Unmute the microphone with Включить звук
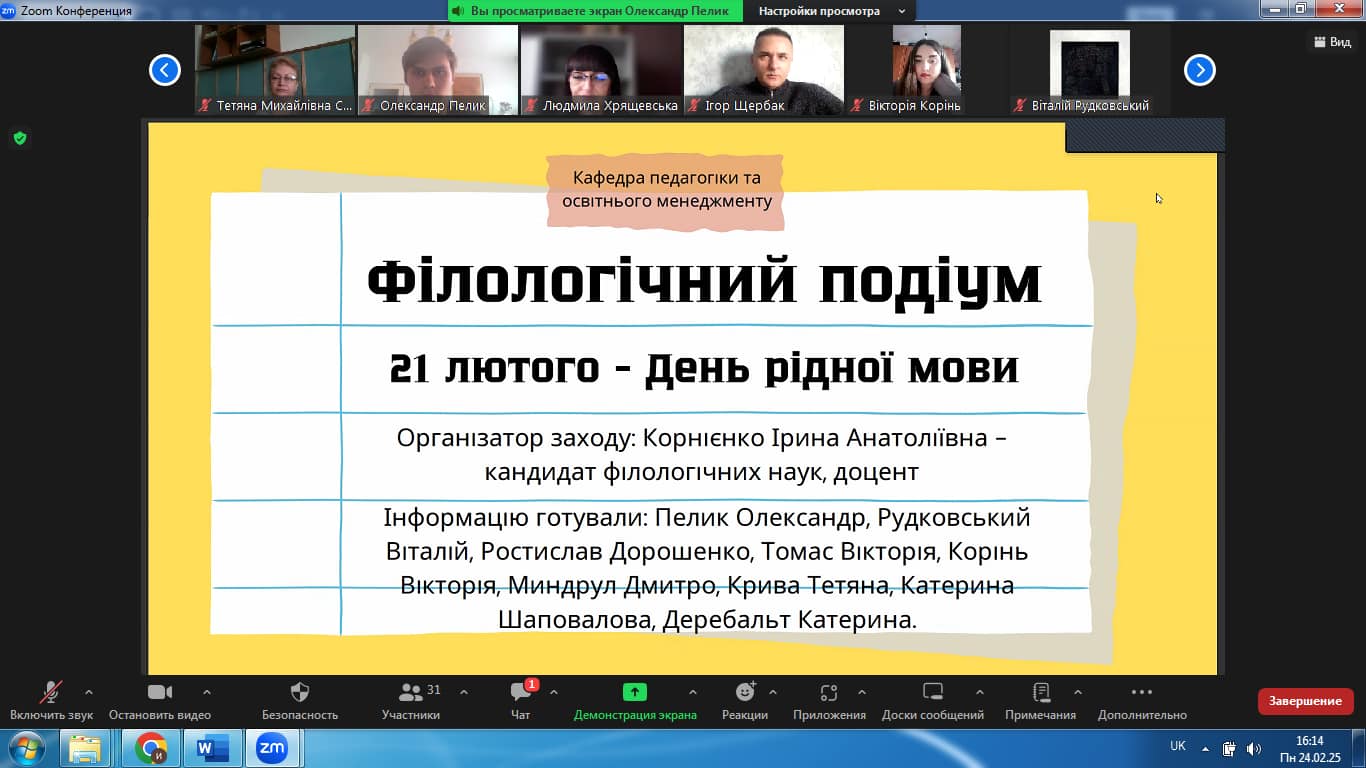This screenshot has width=1366, height=768. (51, 701)
